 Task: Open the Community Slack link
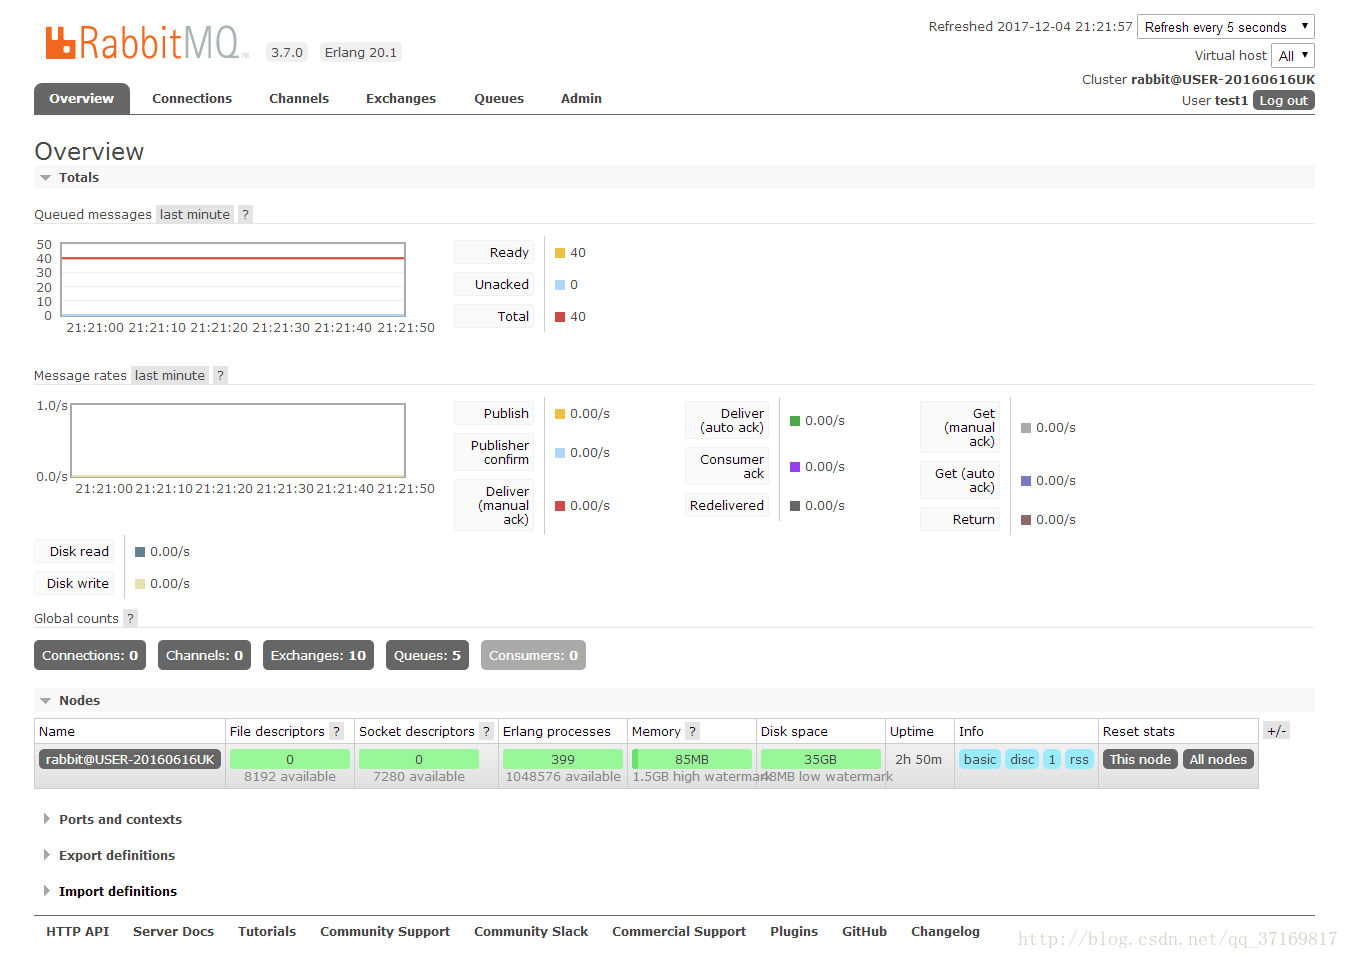click(x=531, y=931)
